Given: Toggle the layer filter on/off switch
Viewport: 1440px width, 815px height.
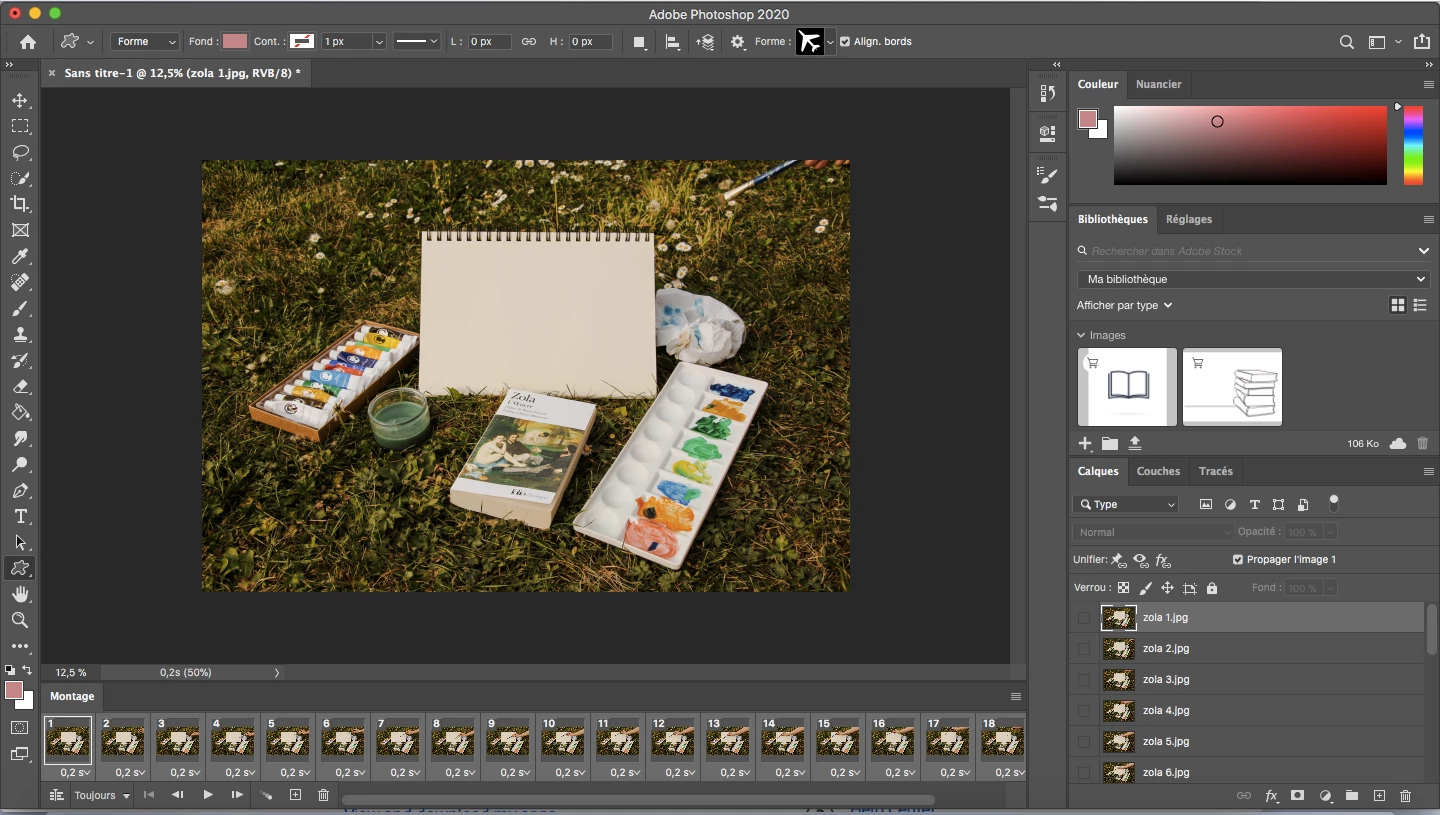Looking at the screenshot, I should pos(1333,503).
